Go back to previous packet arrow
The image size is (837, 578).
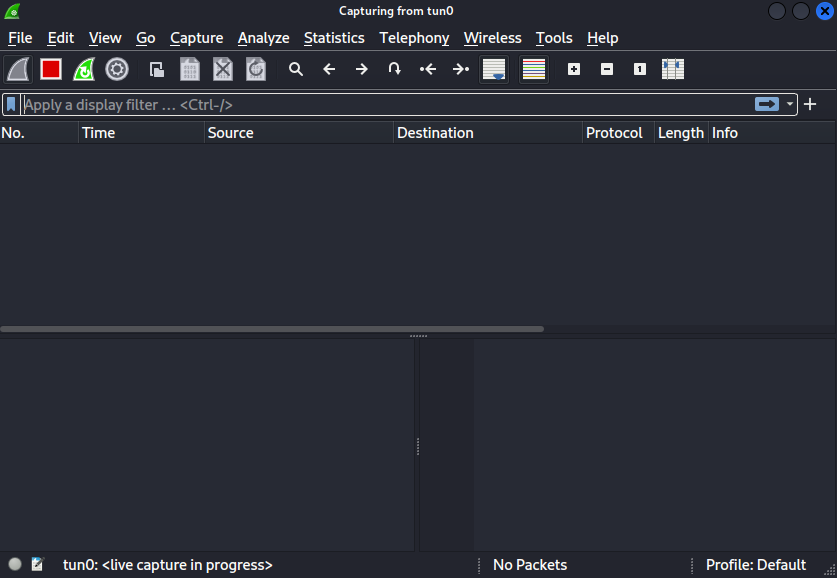coord(329,69)
